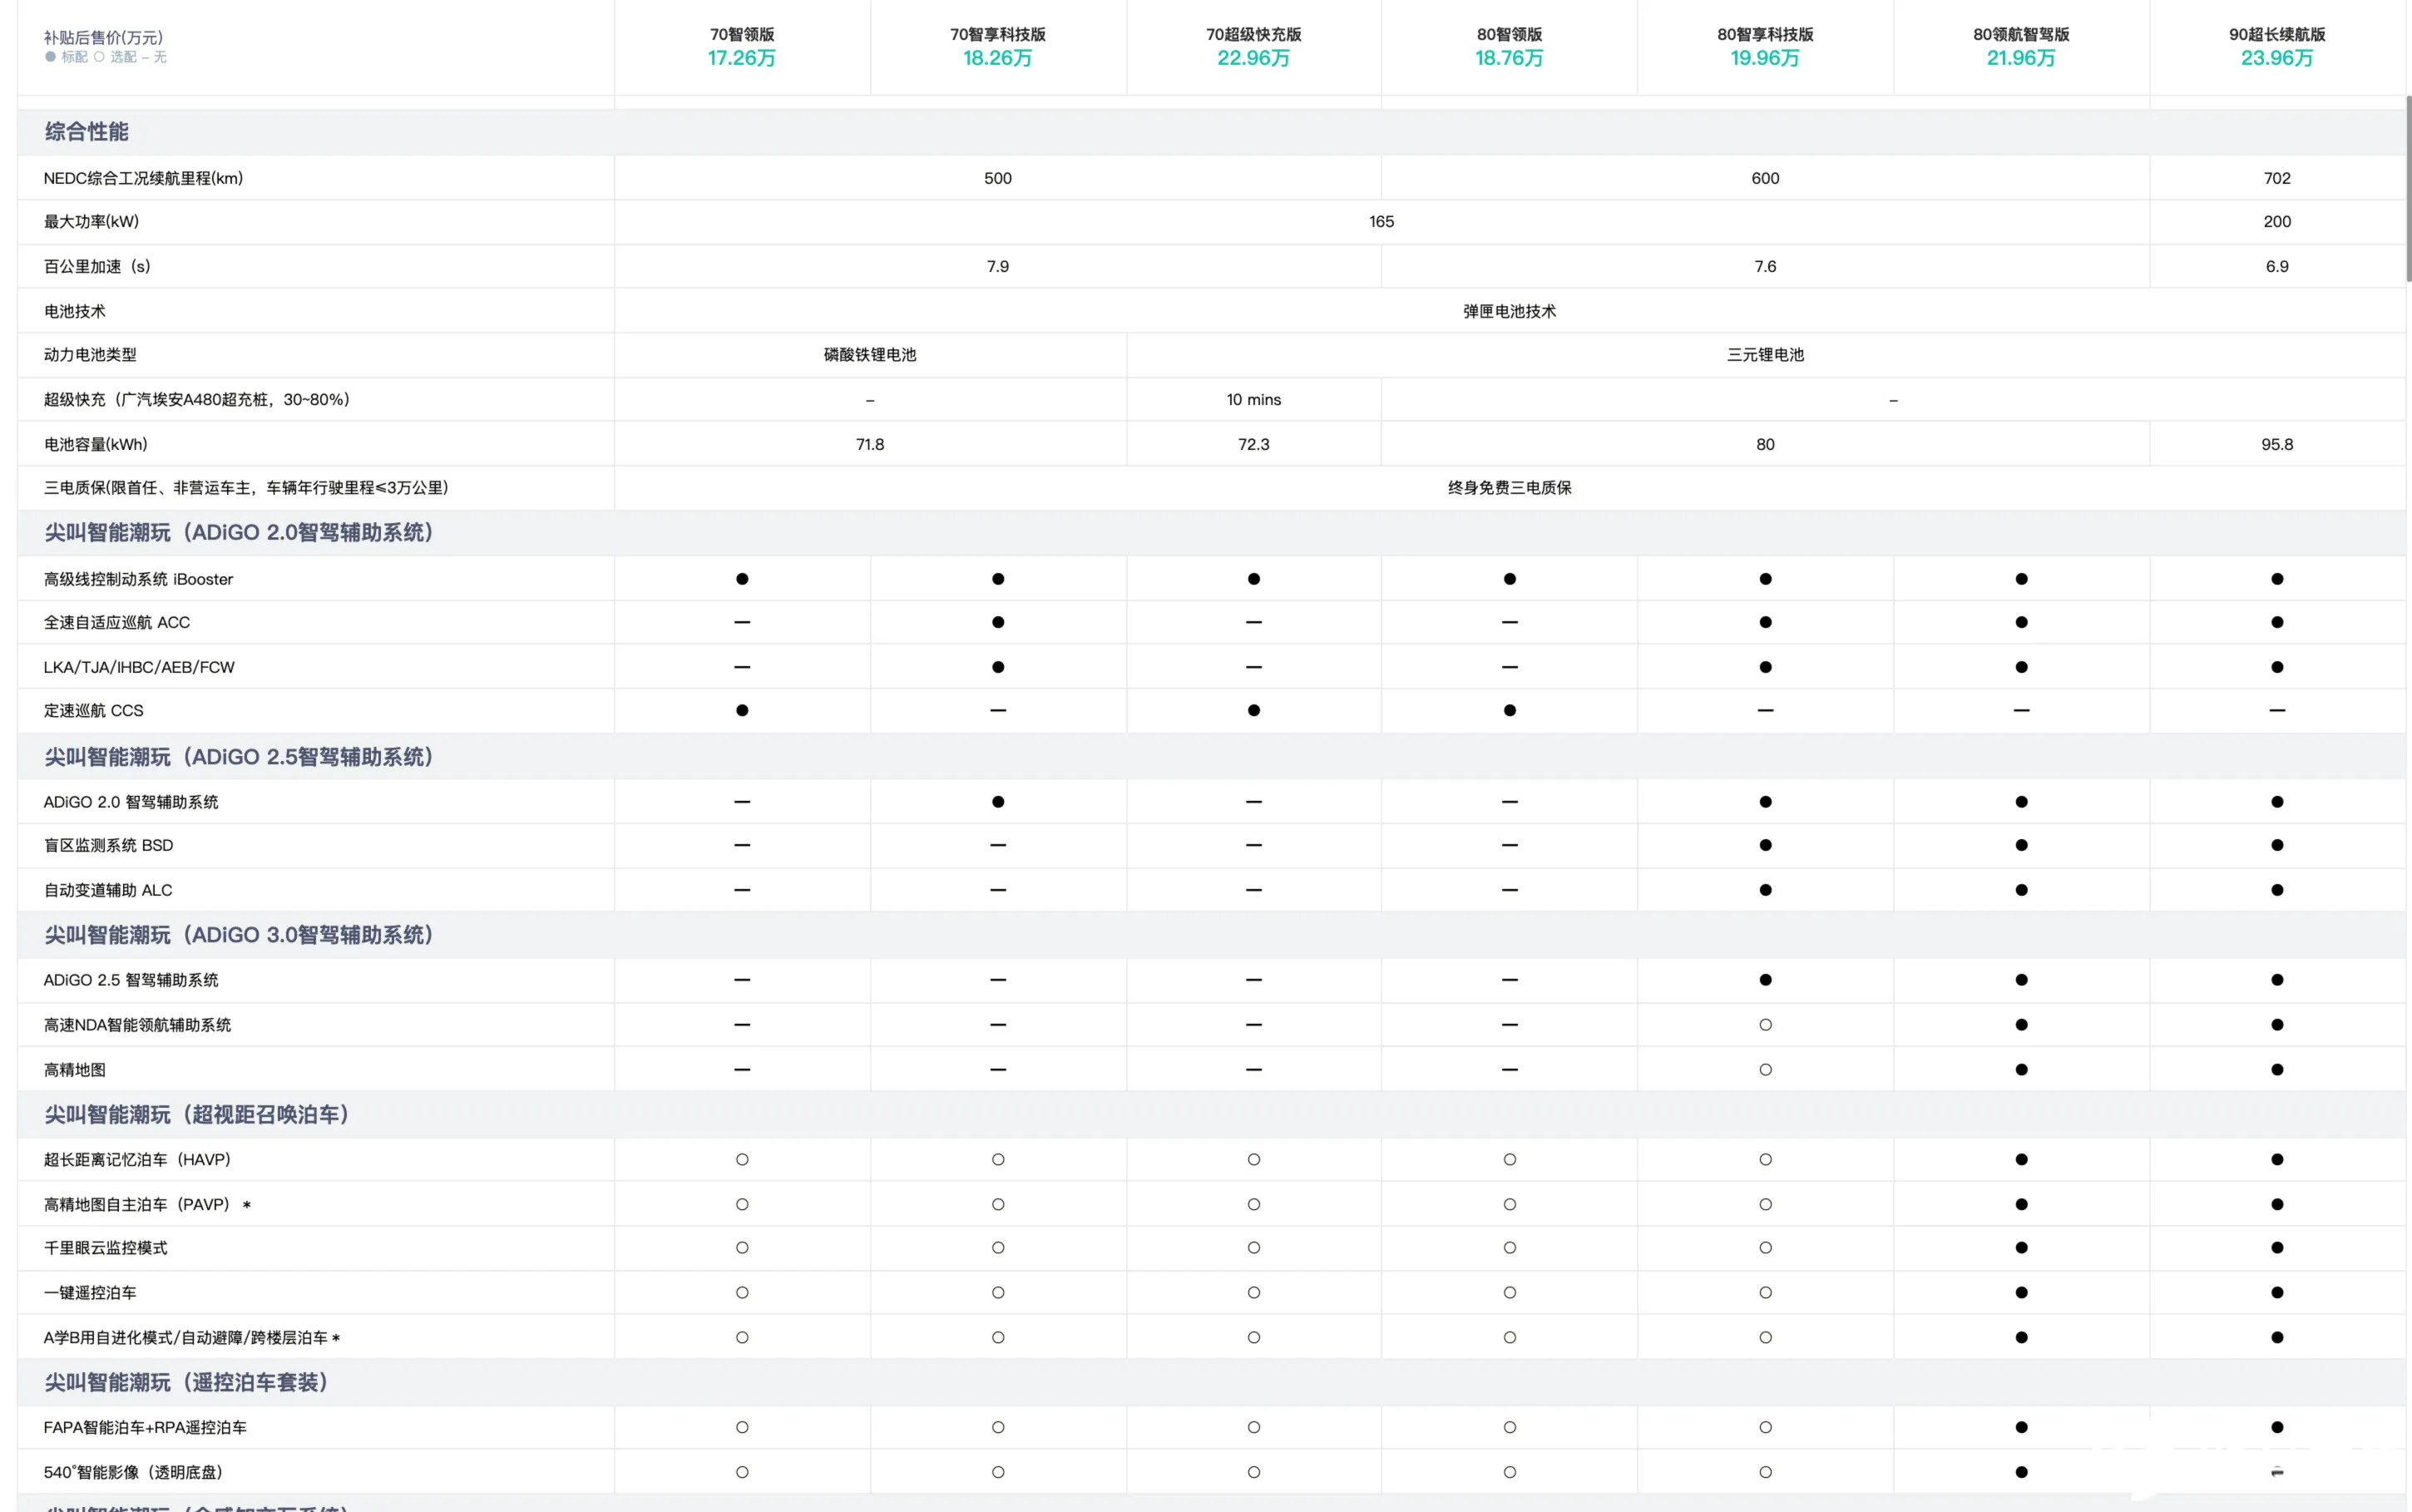Select the 70智领版 17.26万 column header
This screenshot has width=2412, height=1512.
click(x=742, y=46)
